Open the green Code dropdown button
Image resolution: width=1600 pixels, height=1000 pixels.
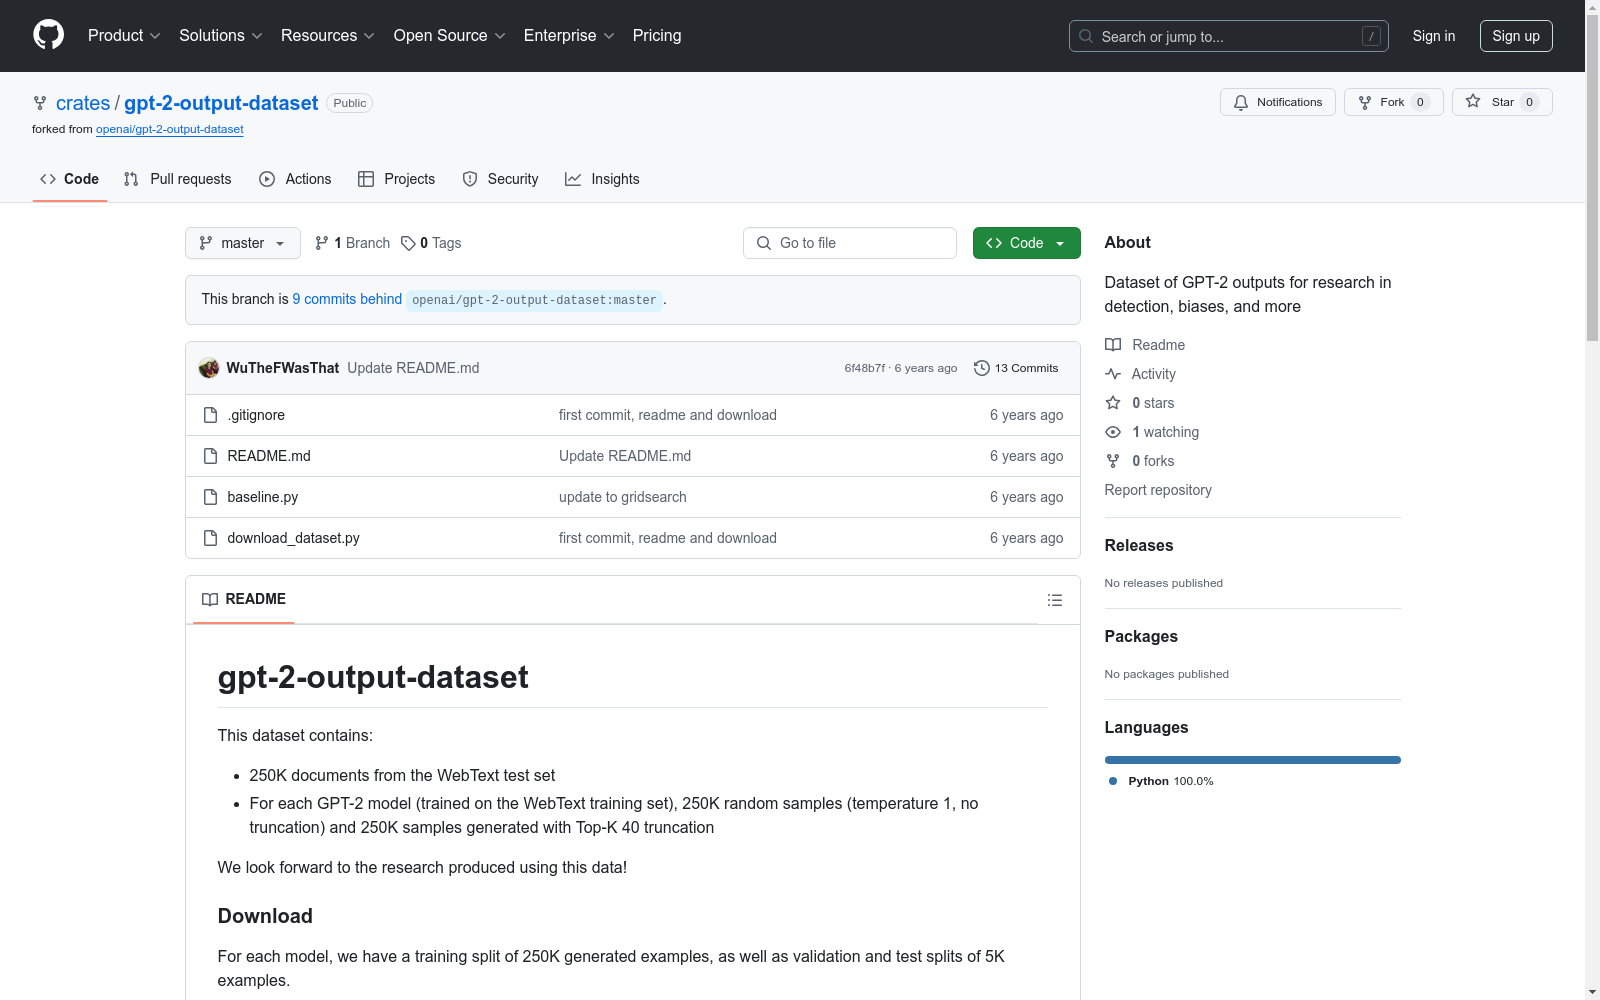(1027, 243)
